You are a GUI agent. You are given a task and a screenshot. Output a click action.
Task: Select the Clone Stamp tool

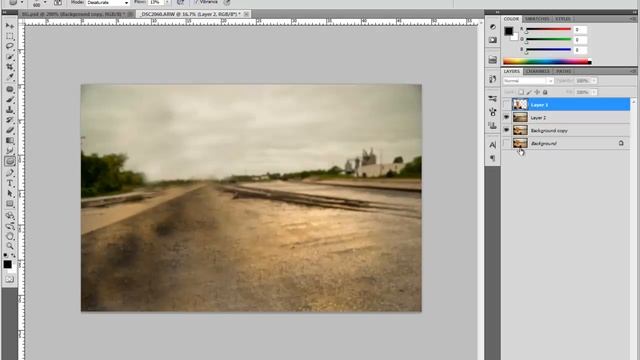pos(10,110)
